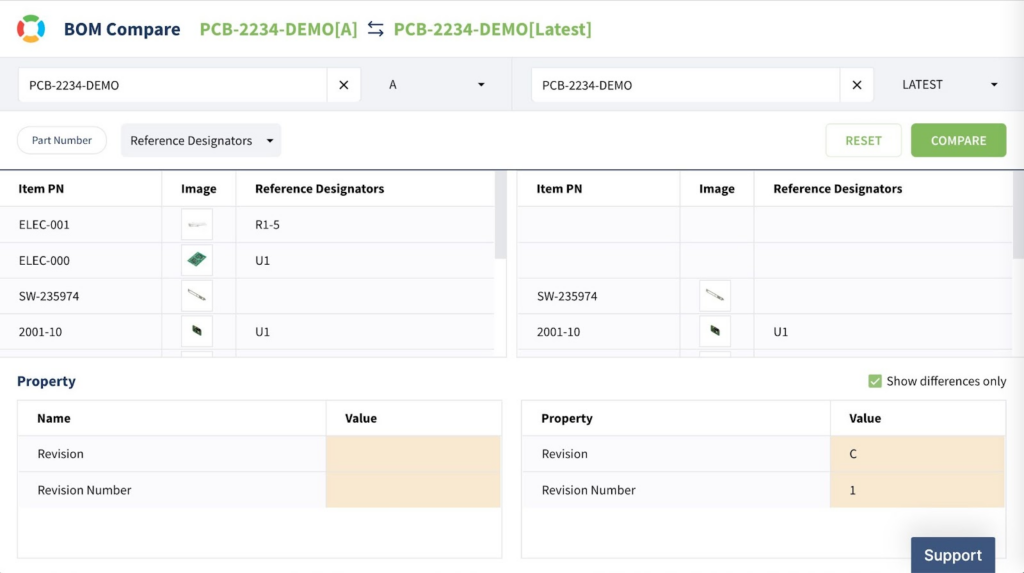
Task: Click the green COMPARE button
Action: click(959, 140)
